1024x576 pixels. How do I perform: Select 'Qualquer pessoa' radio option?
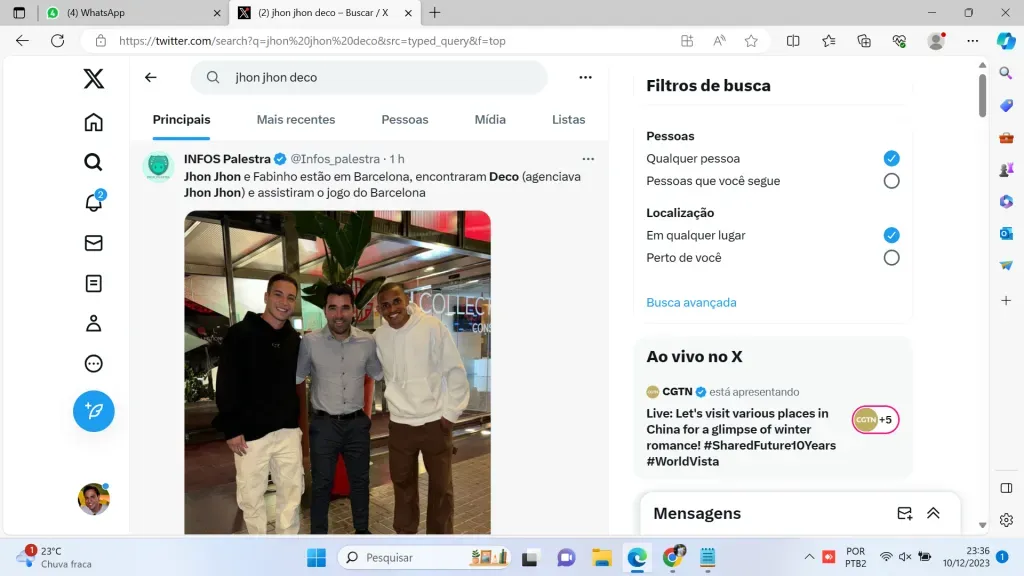(891, 158)
